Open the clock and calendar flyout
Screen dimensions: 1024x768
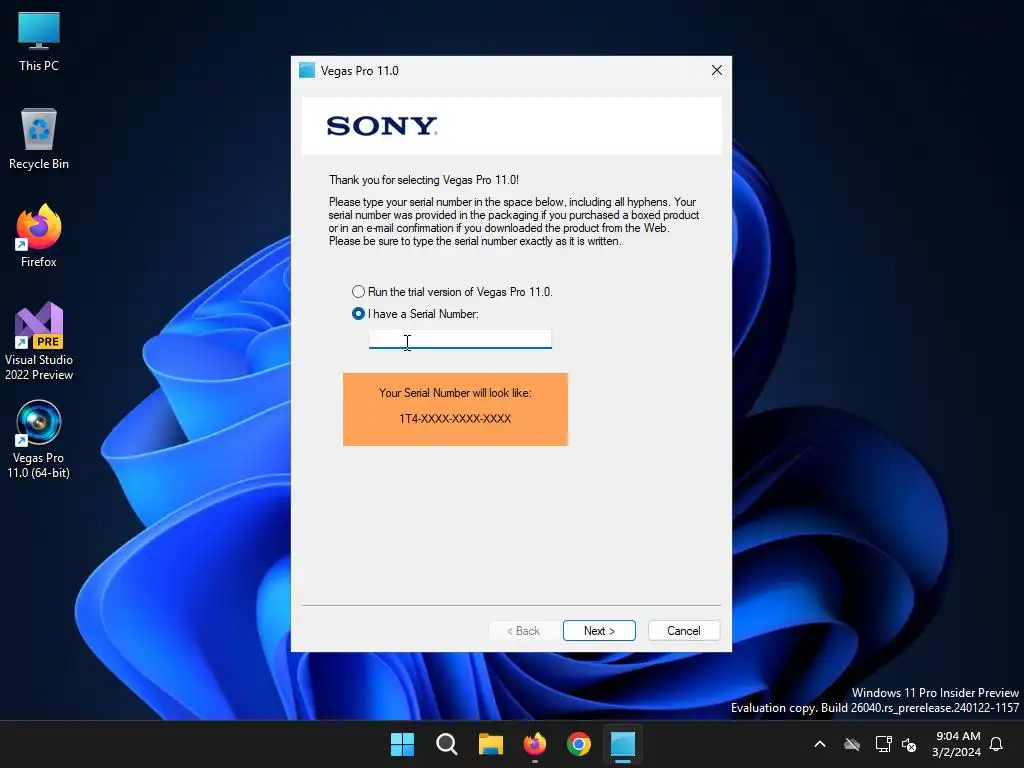click(957, 744)
